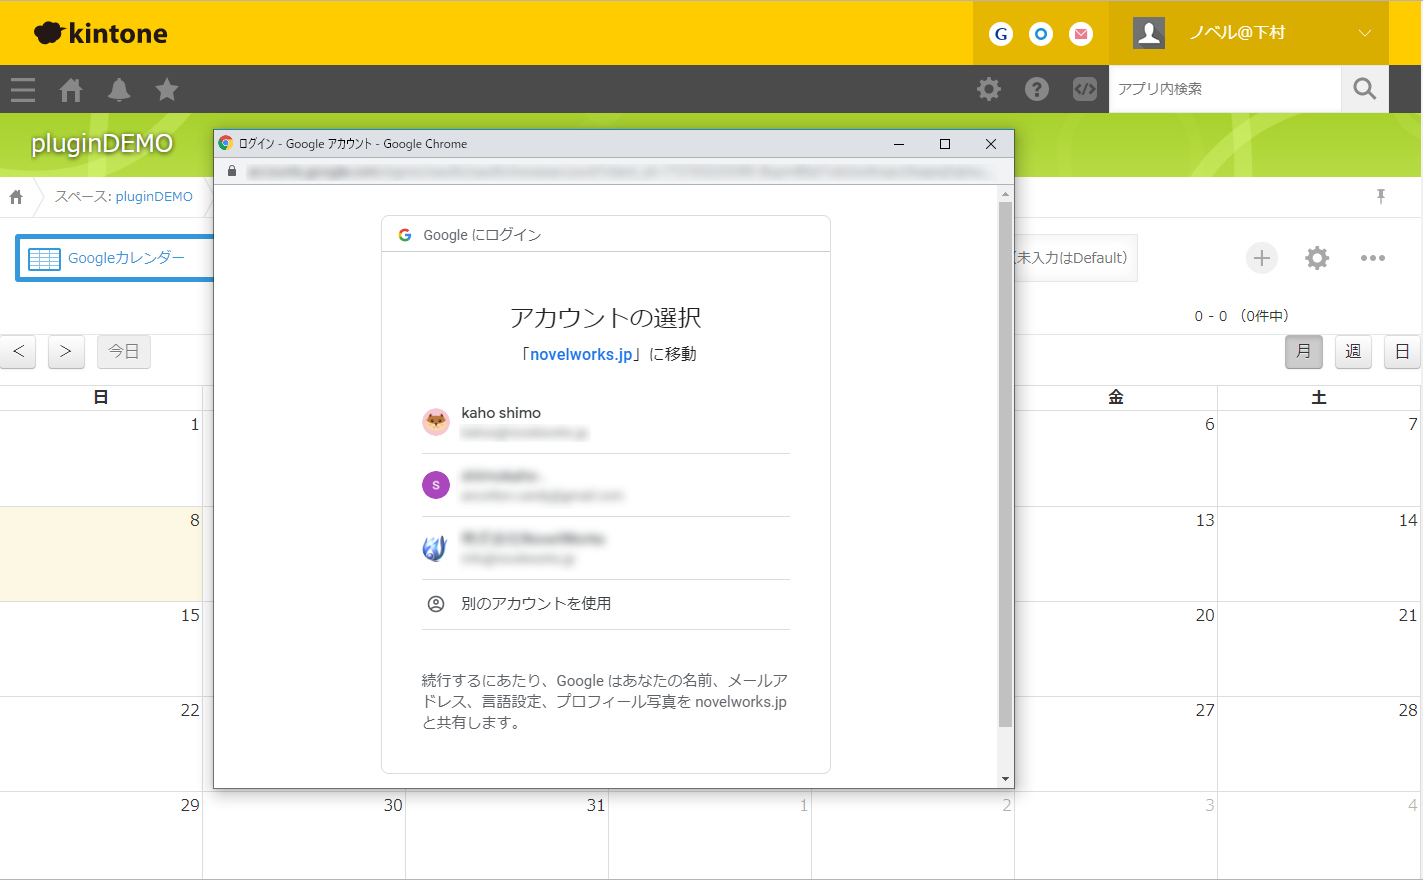Image resolution: width=1423 pixels, height=881 pixels.
Task: Click the code developer icon
Action: pos(1085,89)
